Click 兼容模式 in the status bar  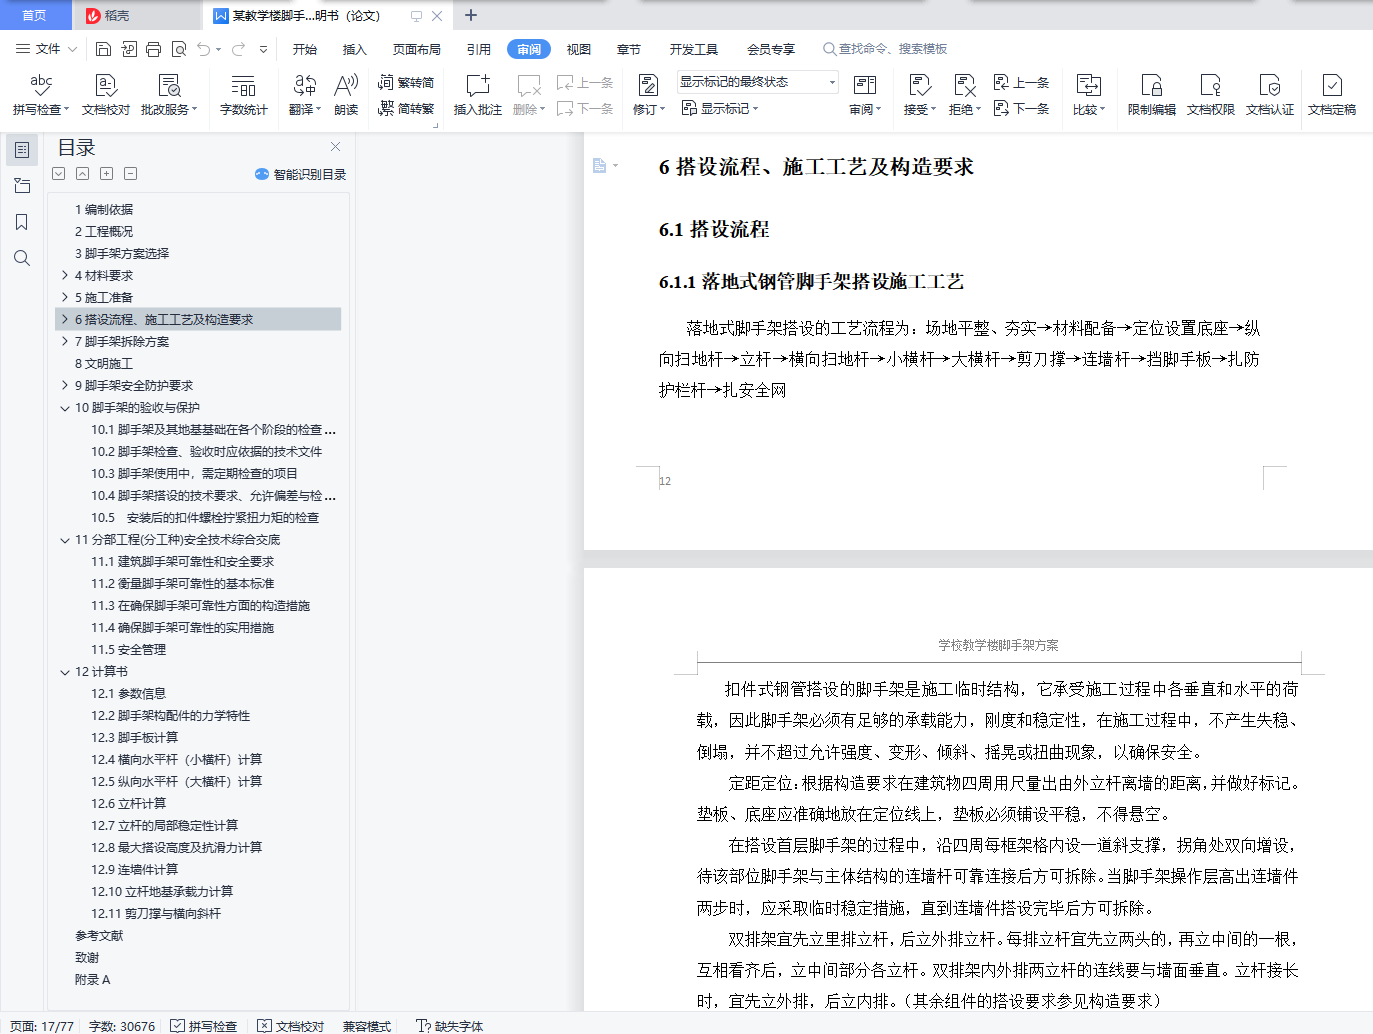point(367,1026)
